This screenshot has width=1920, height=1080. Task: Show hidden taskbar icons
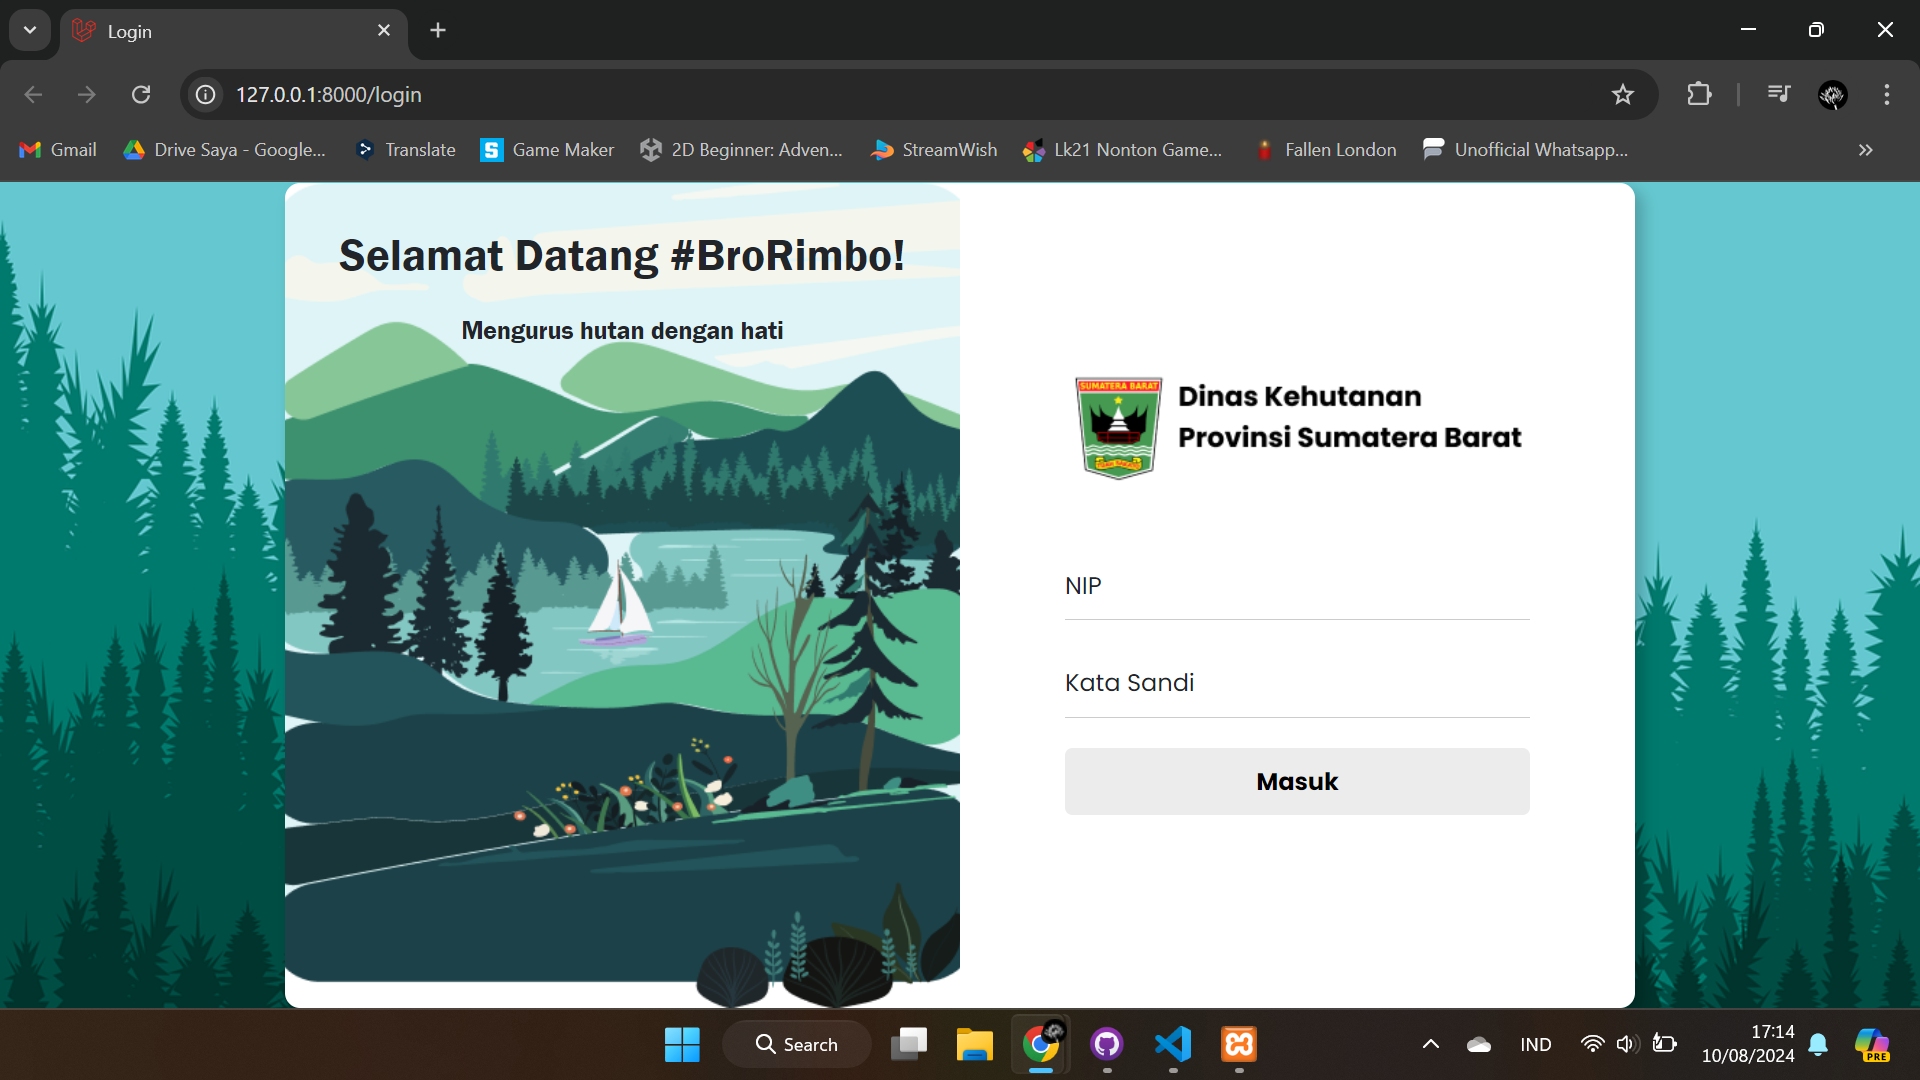tap(1429, 1043)
